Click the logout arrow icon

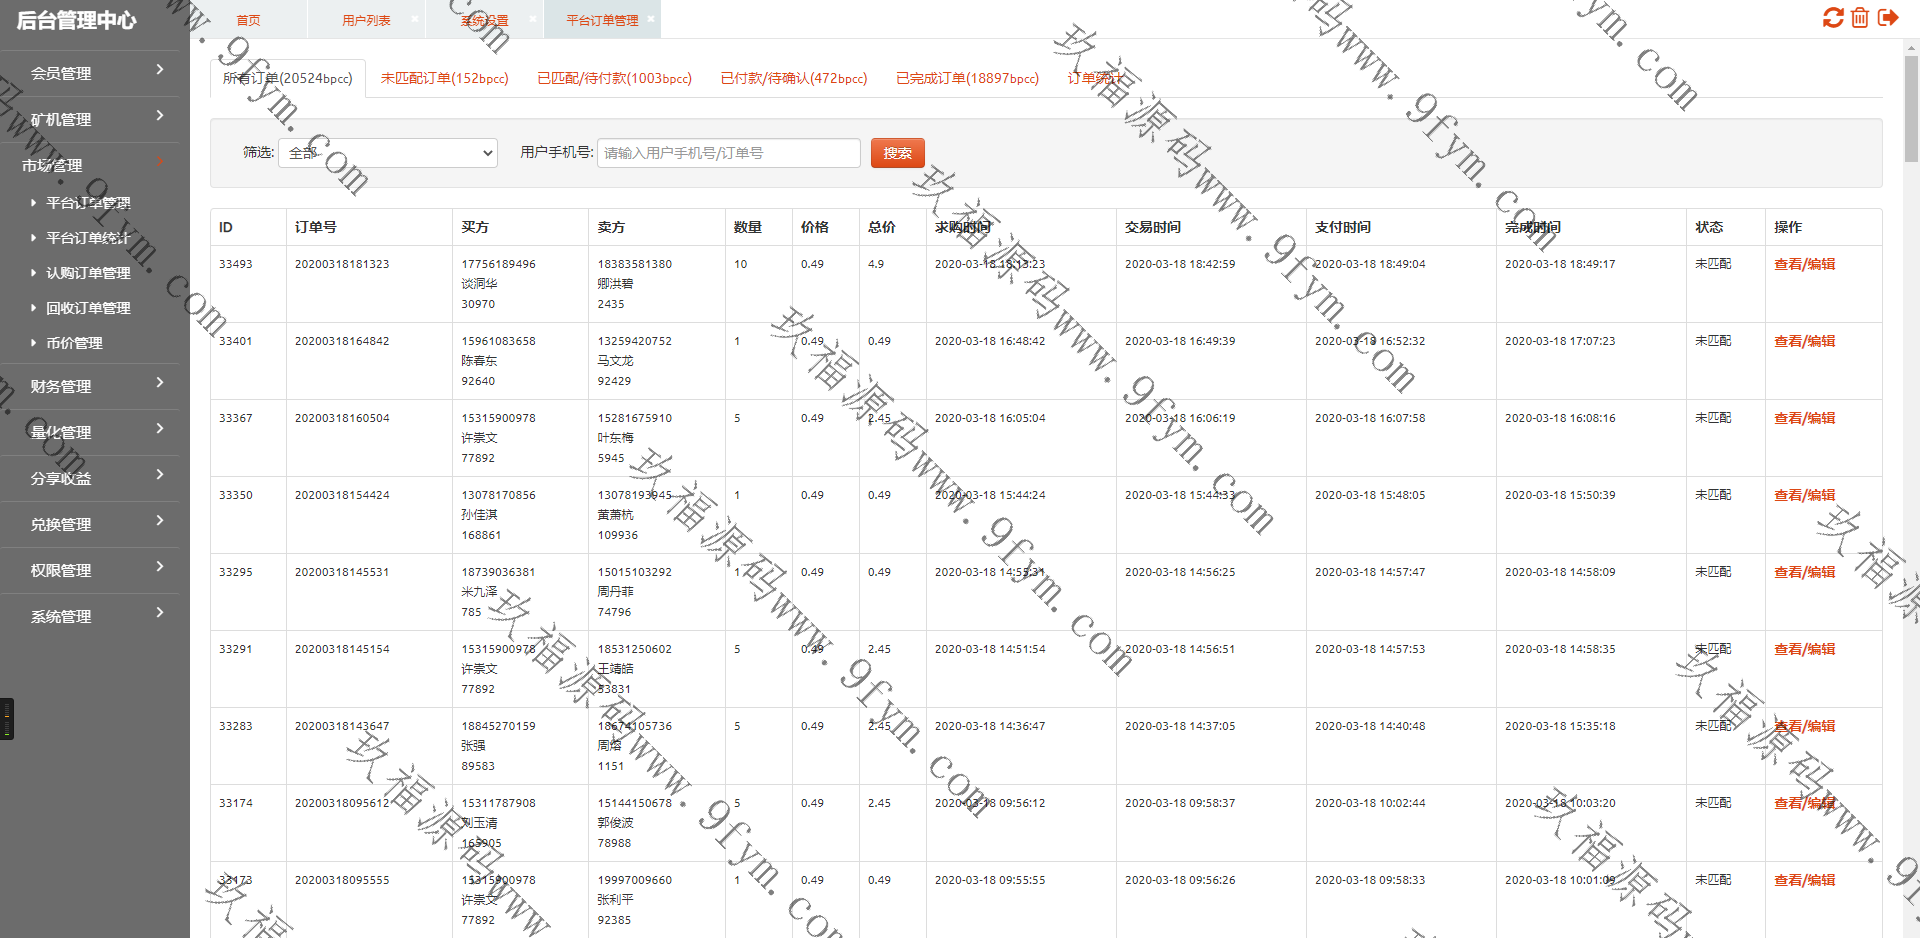point(1888,18)
